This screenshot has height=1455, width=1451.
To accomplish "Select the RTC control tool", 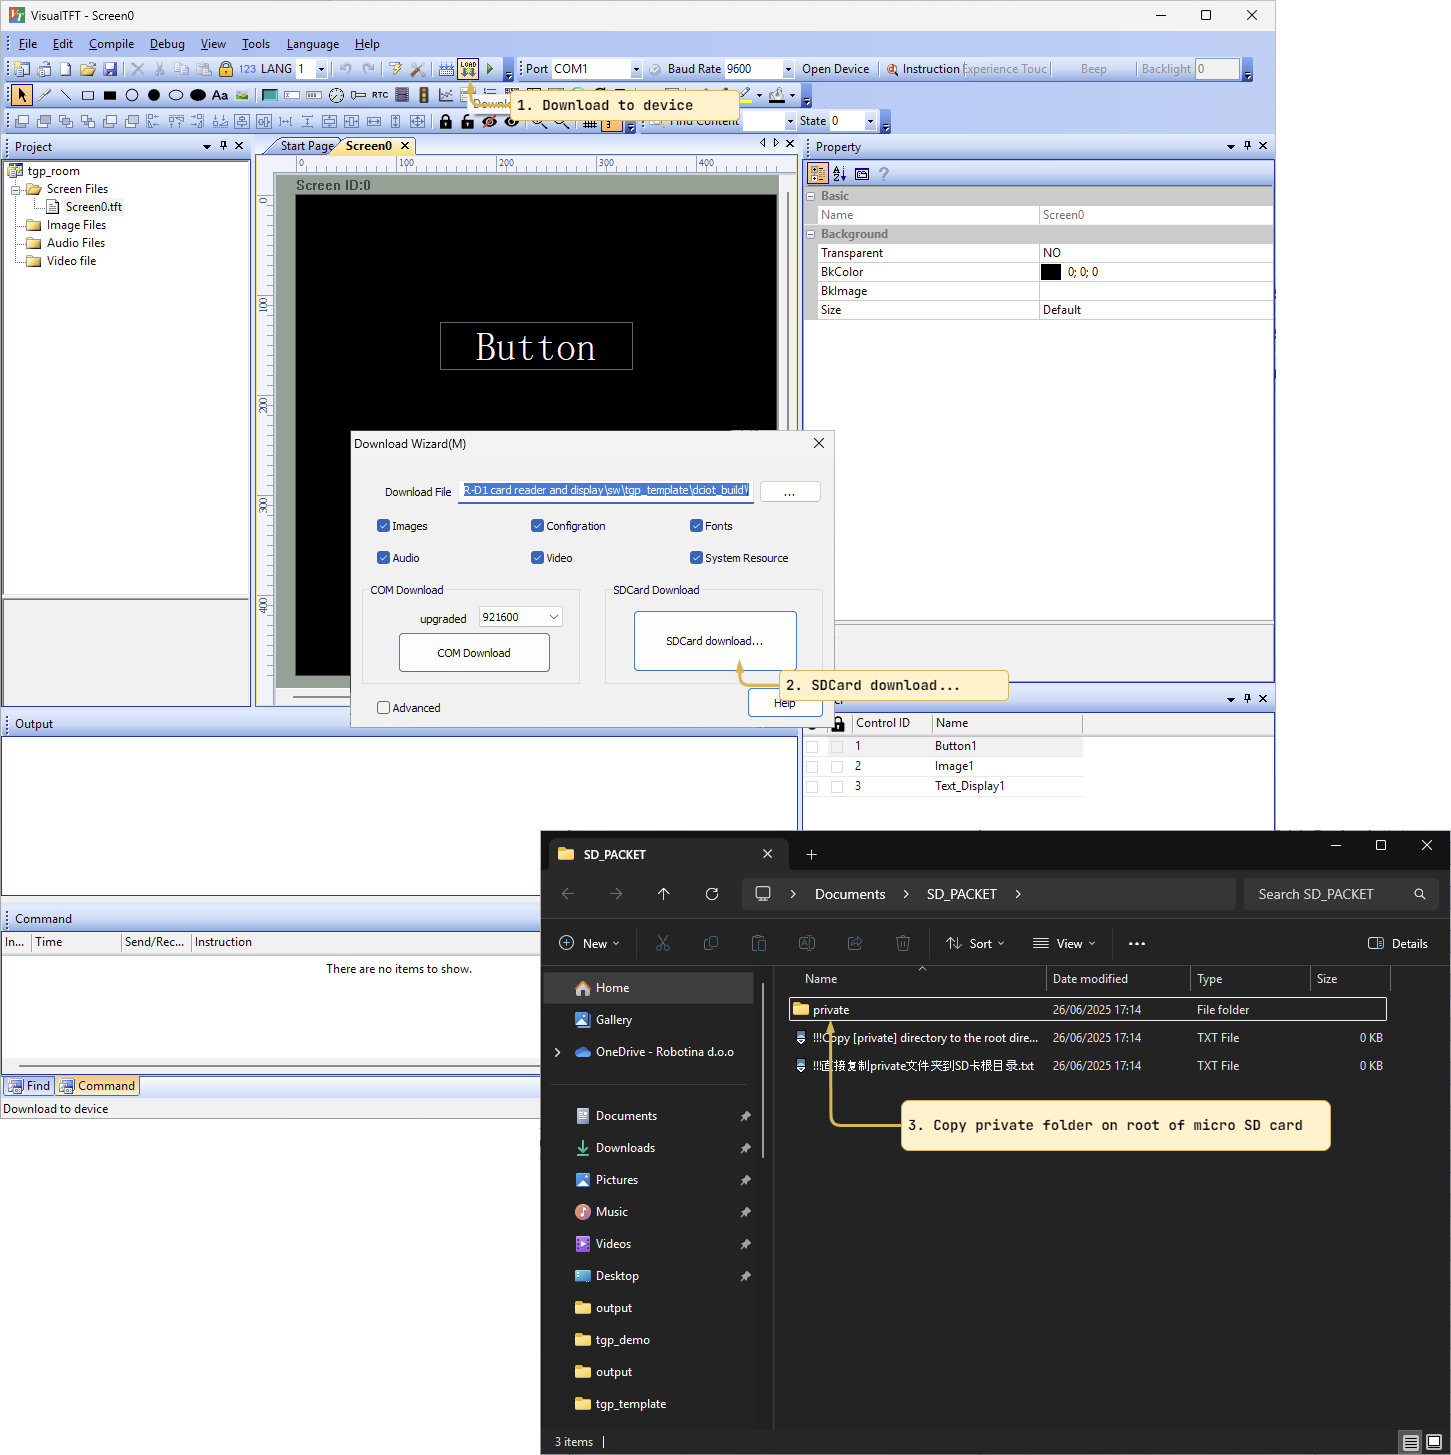I will [x=380, y=95].
